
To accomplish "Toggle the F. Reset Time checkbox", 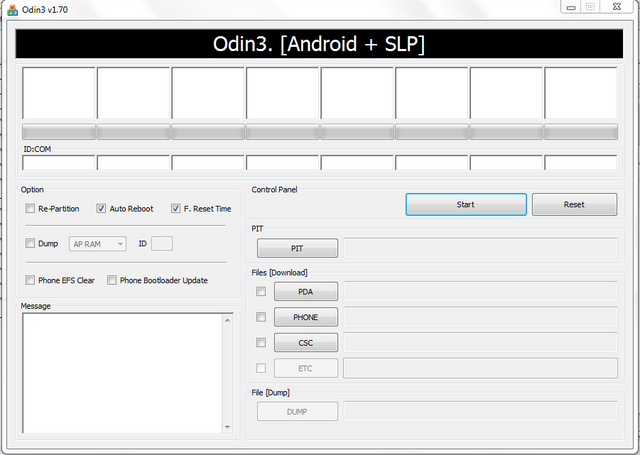I will (x=176, y=209).
